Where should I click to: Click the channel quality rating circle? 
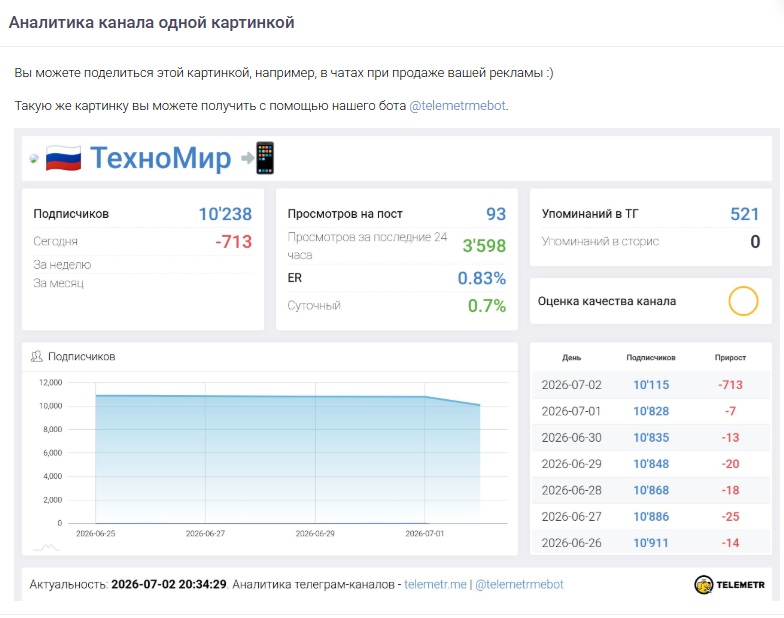[x=743, y=301]
